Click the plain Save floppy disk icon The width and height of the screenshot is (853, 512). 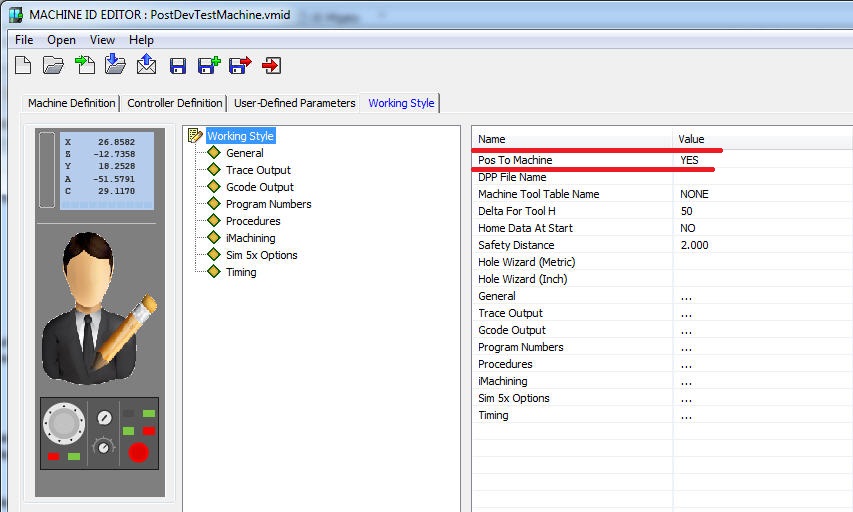coord(178,66)
